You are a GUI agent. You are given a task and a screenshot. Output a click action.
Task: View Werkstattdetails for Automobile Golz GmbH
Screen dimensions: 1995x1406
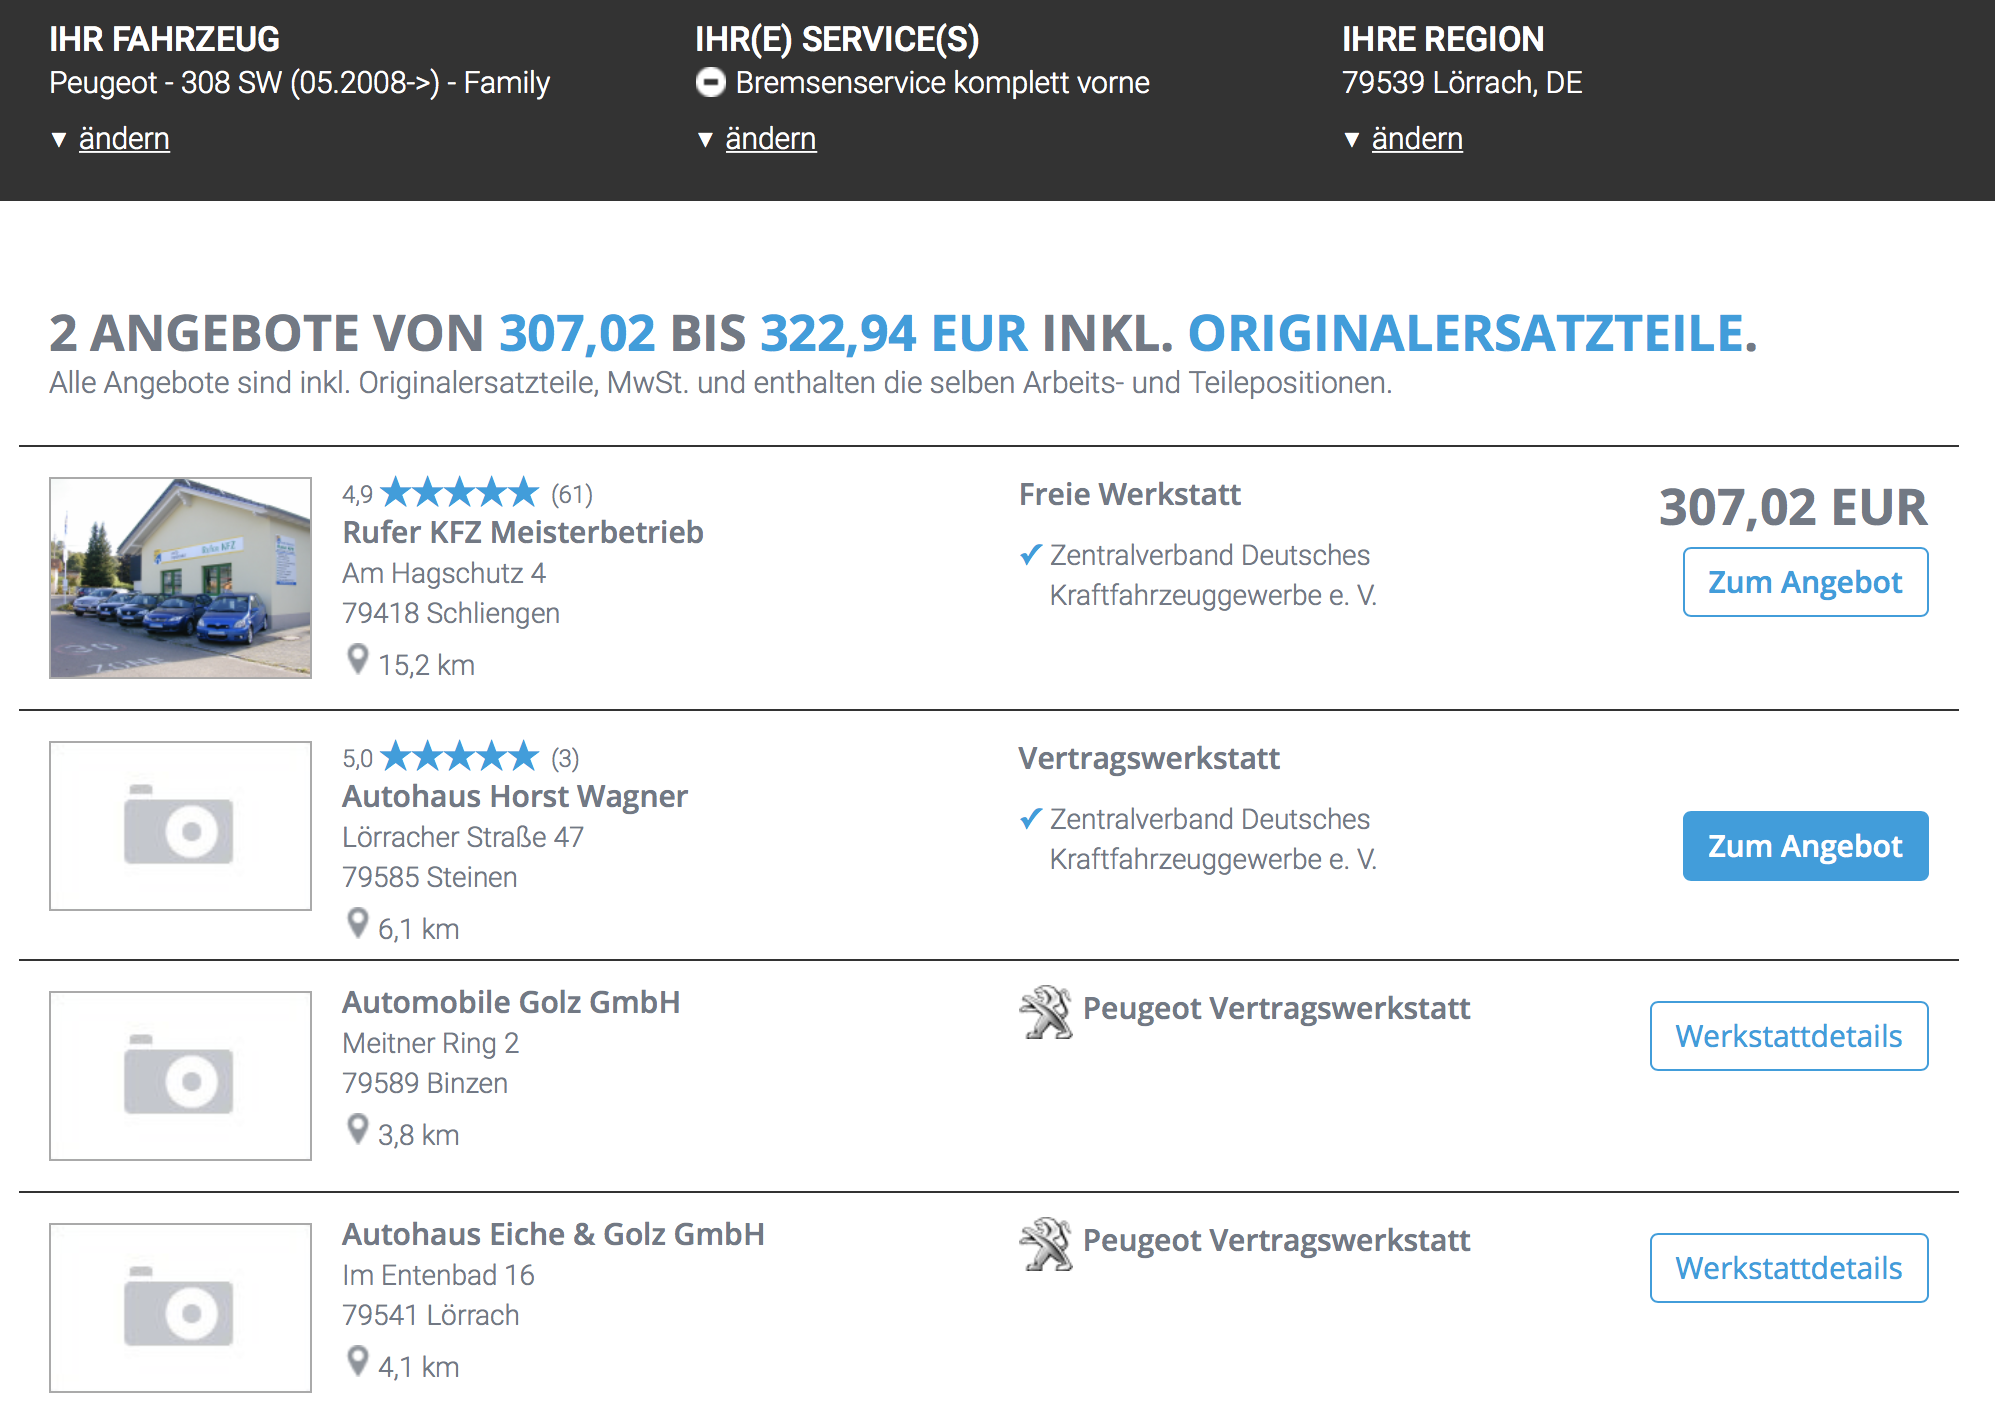(x=1788, y=1036)
